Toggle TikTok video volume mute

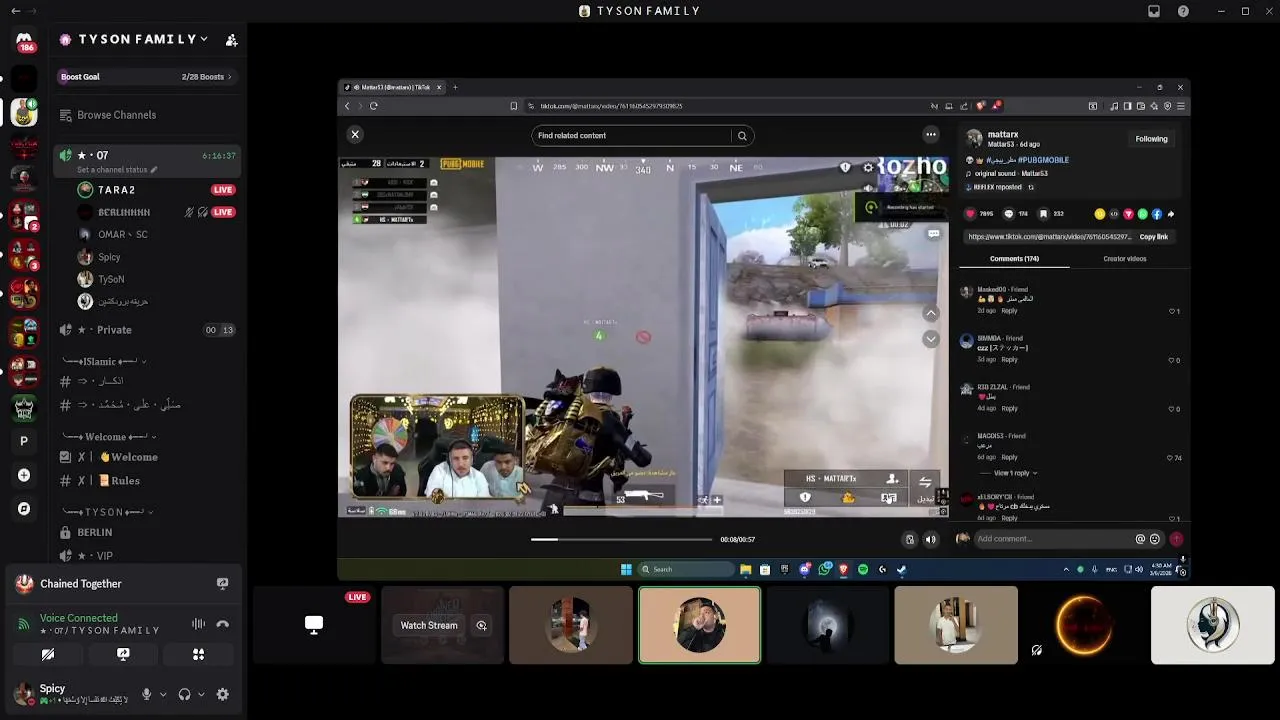coord(930,539)
